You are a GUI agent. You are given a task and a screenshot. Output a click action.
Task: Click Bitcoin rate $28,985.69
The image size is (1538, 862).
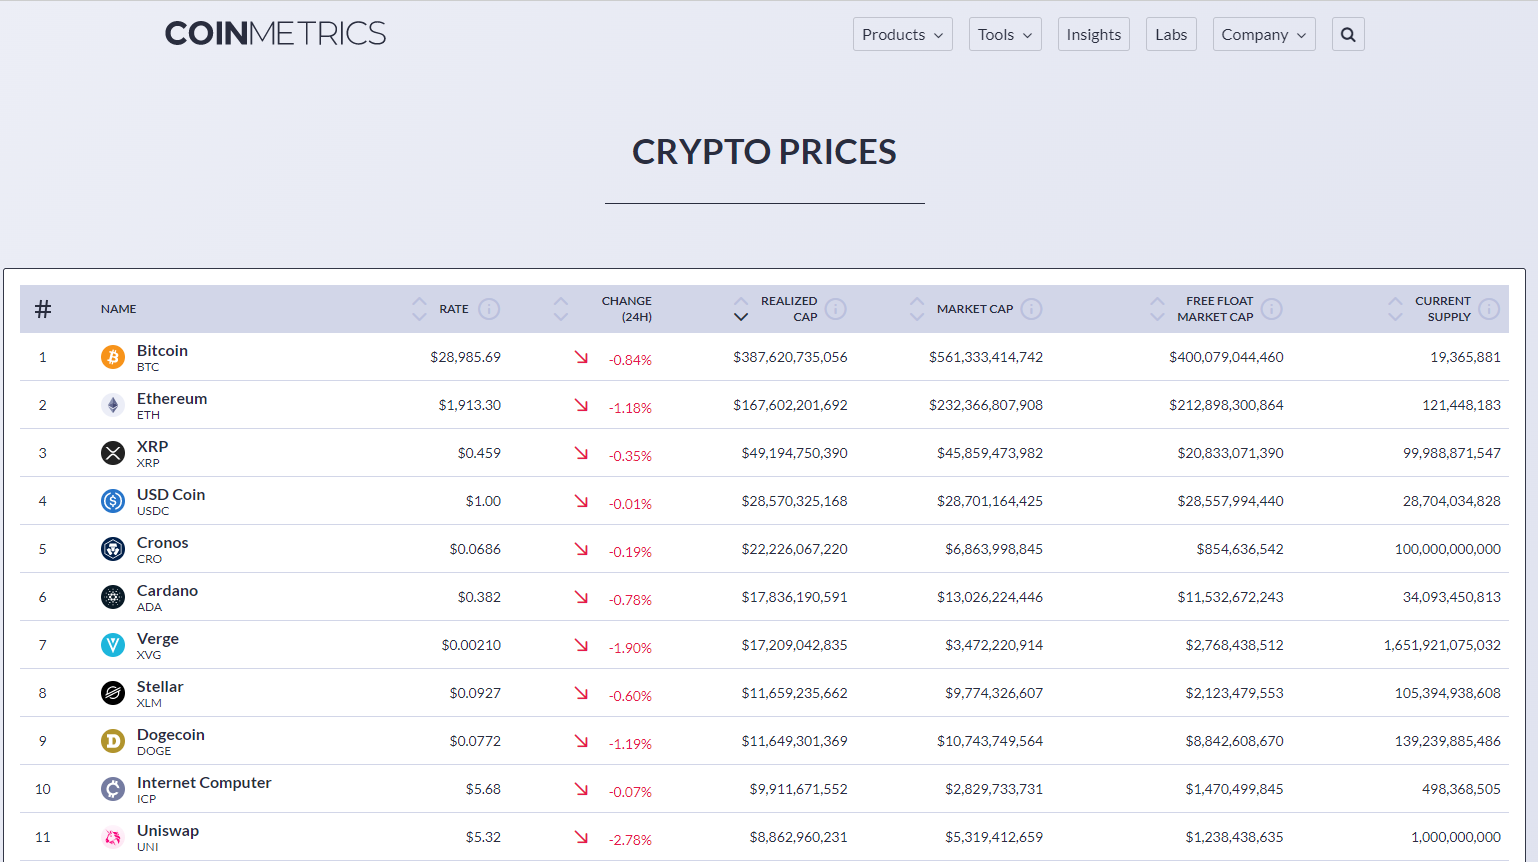tap(465, 357)
